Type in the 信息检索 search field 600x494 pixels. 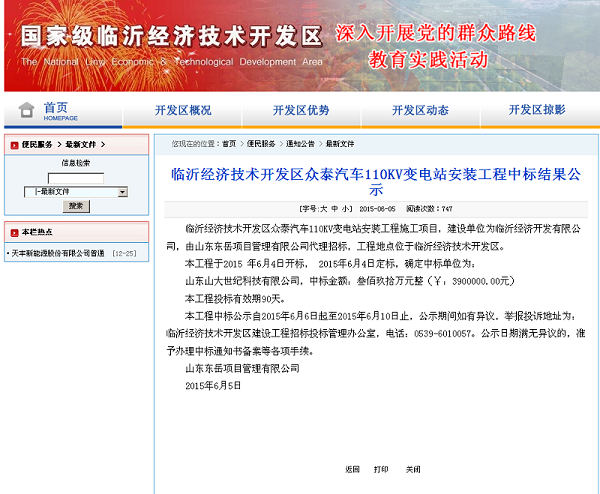point(75,177)
